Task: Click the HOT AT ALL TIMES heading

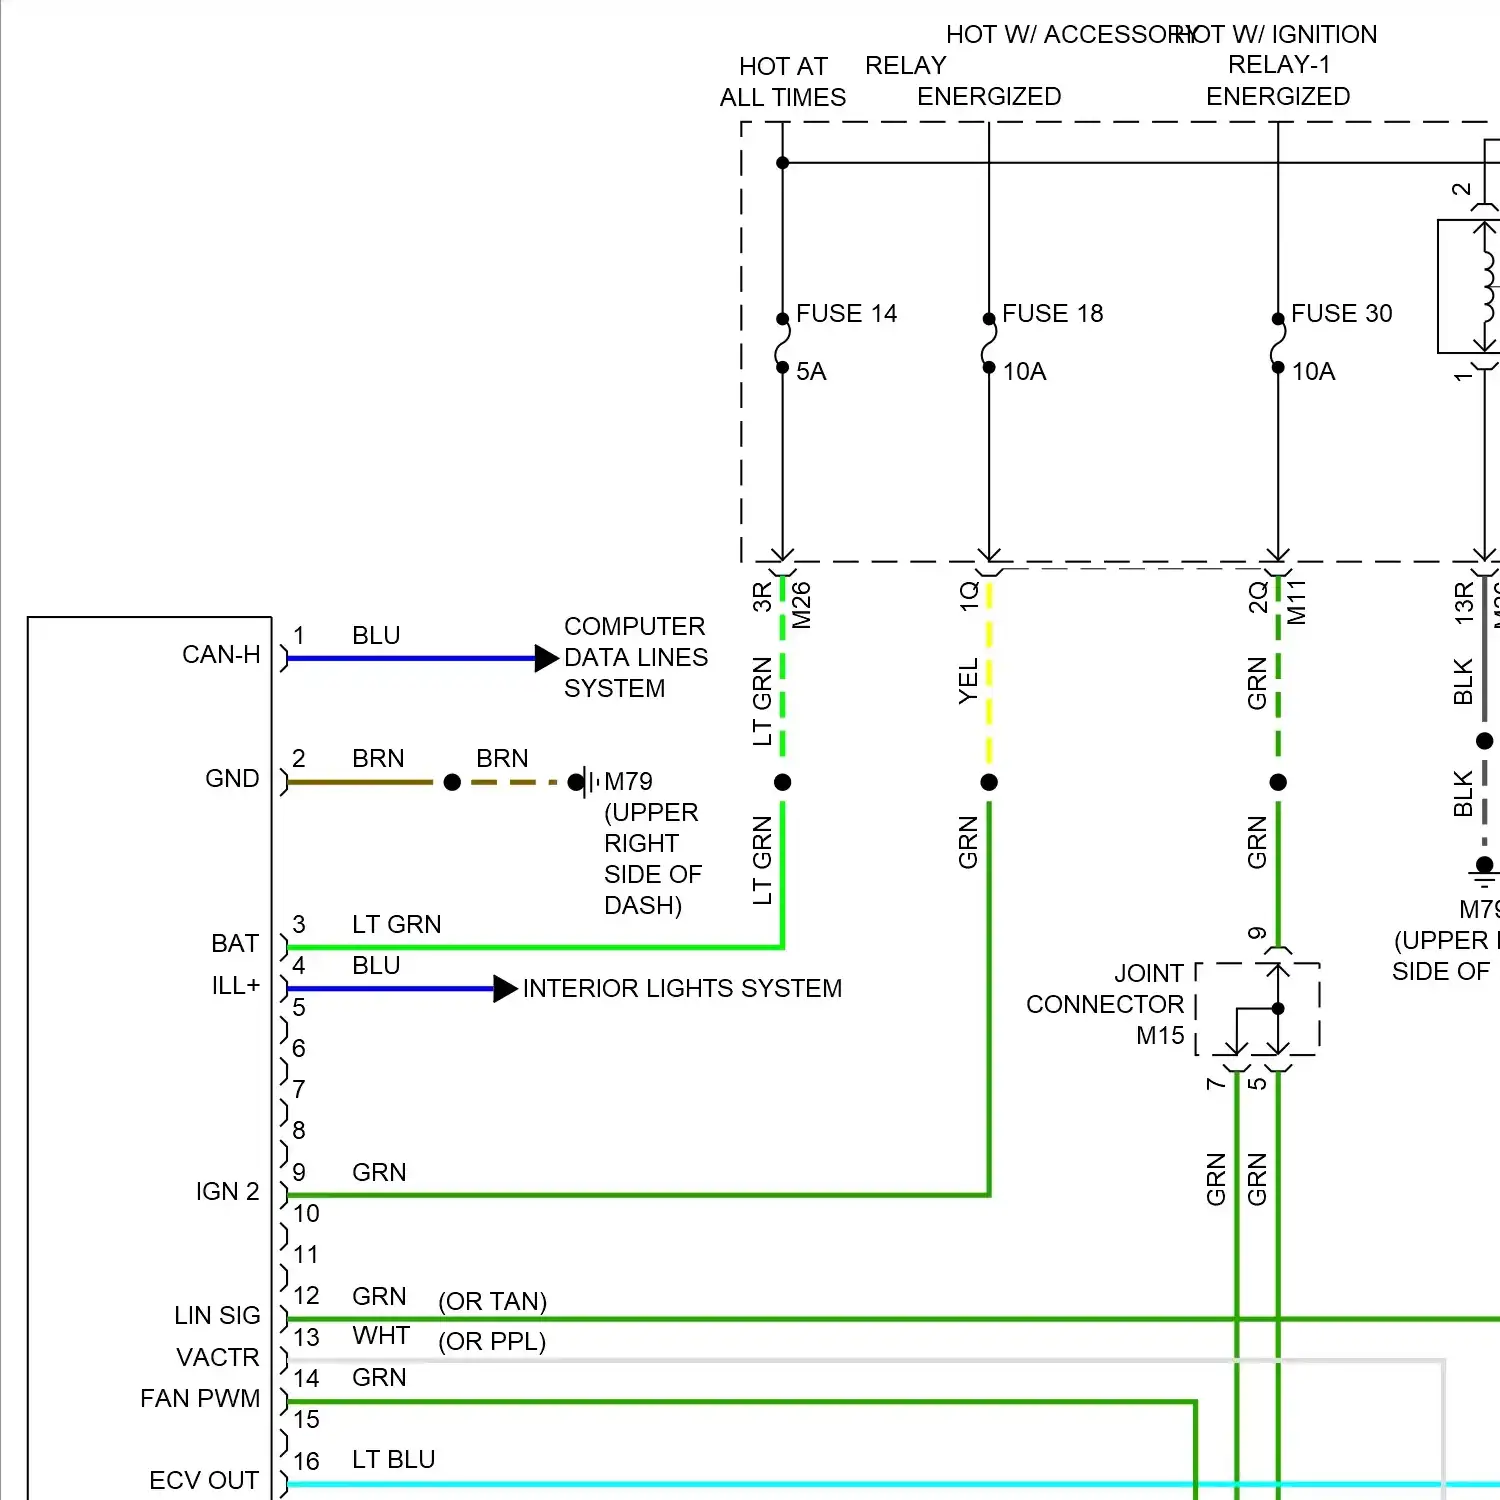Action: point(783,82)
